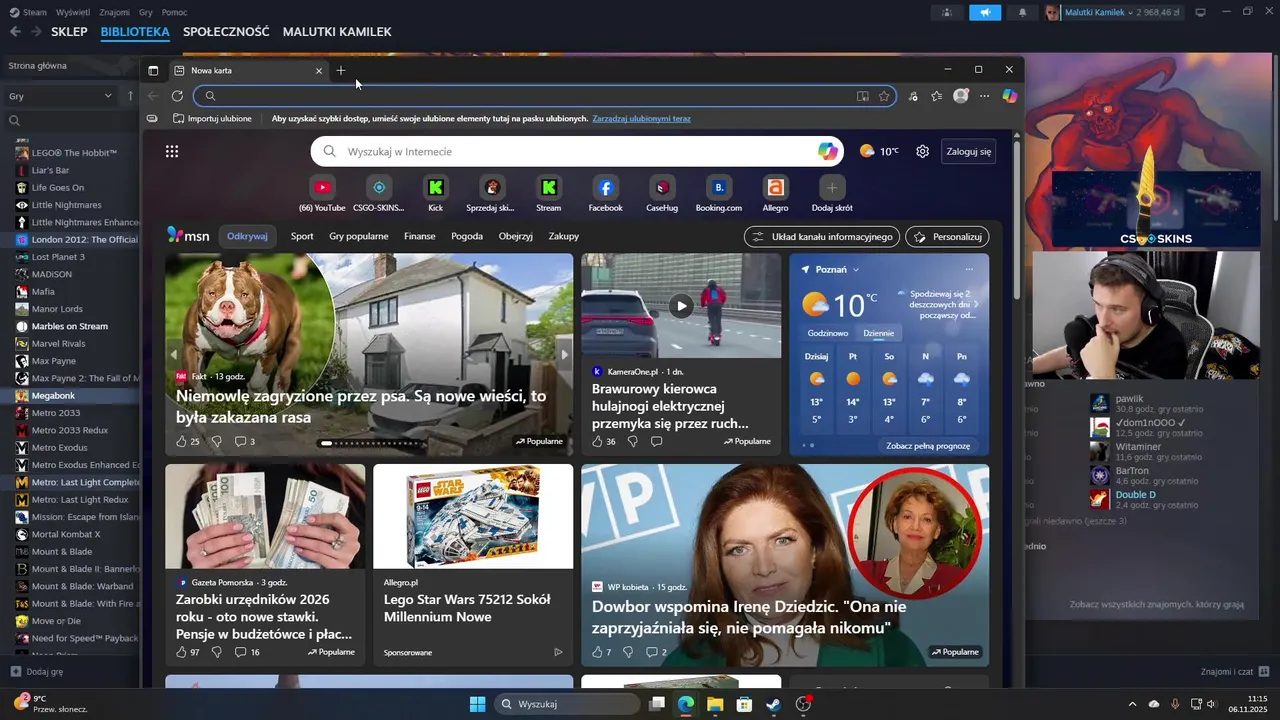
Task: Open Steam Wyświetl menu
Action: click(x=73, y=12)
